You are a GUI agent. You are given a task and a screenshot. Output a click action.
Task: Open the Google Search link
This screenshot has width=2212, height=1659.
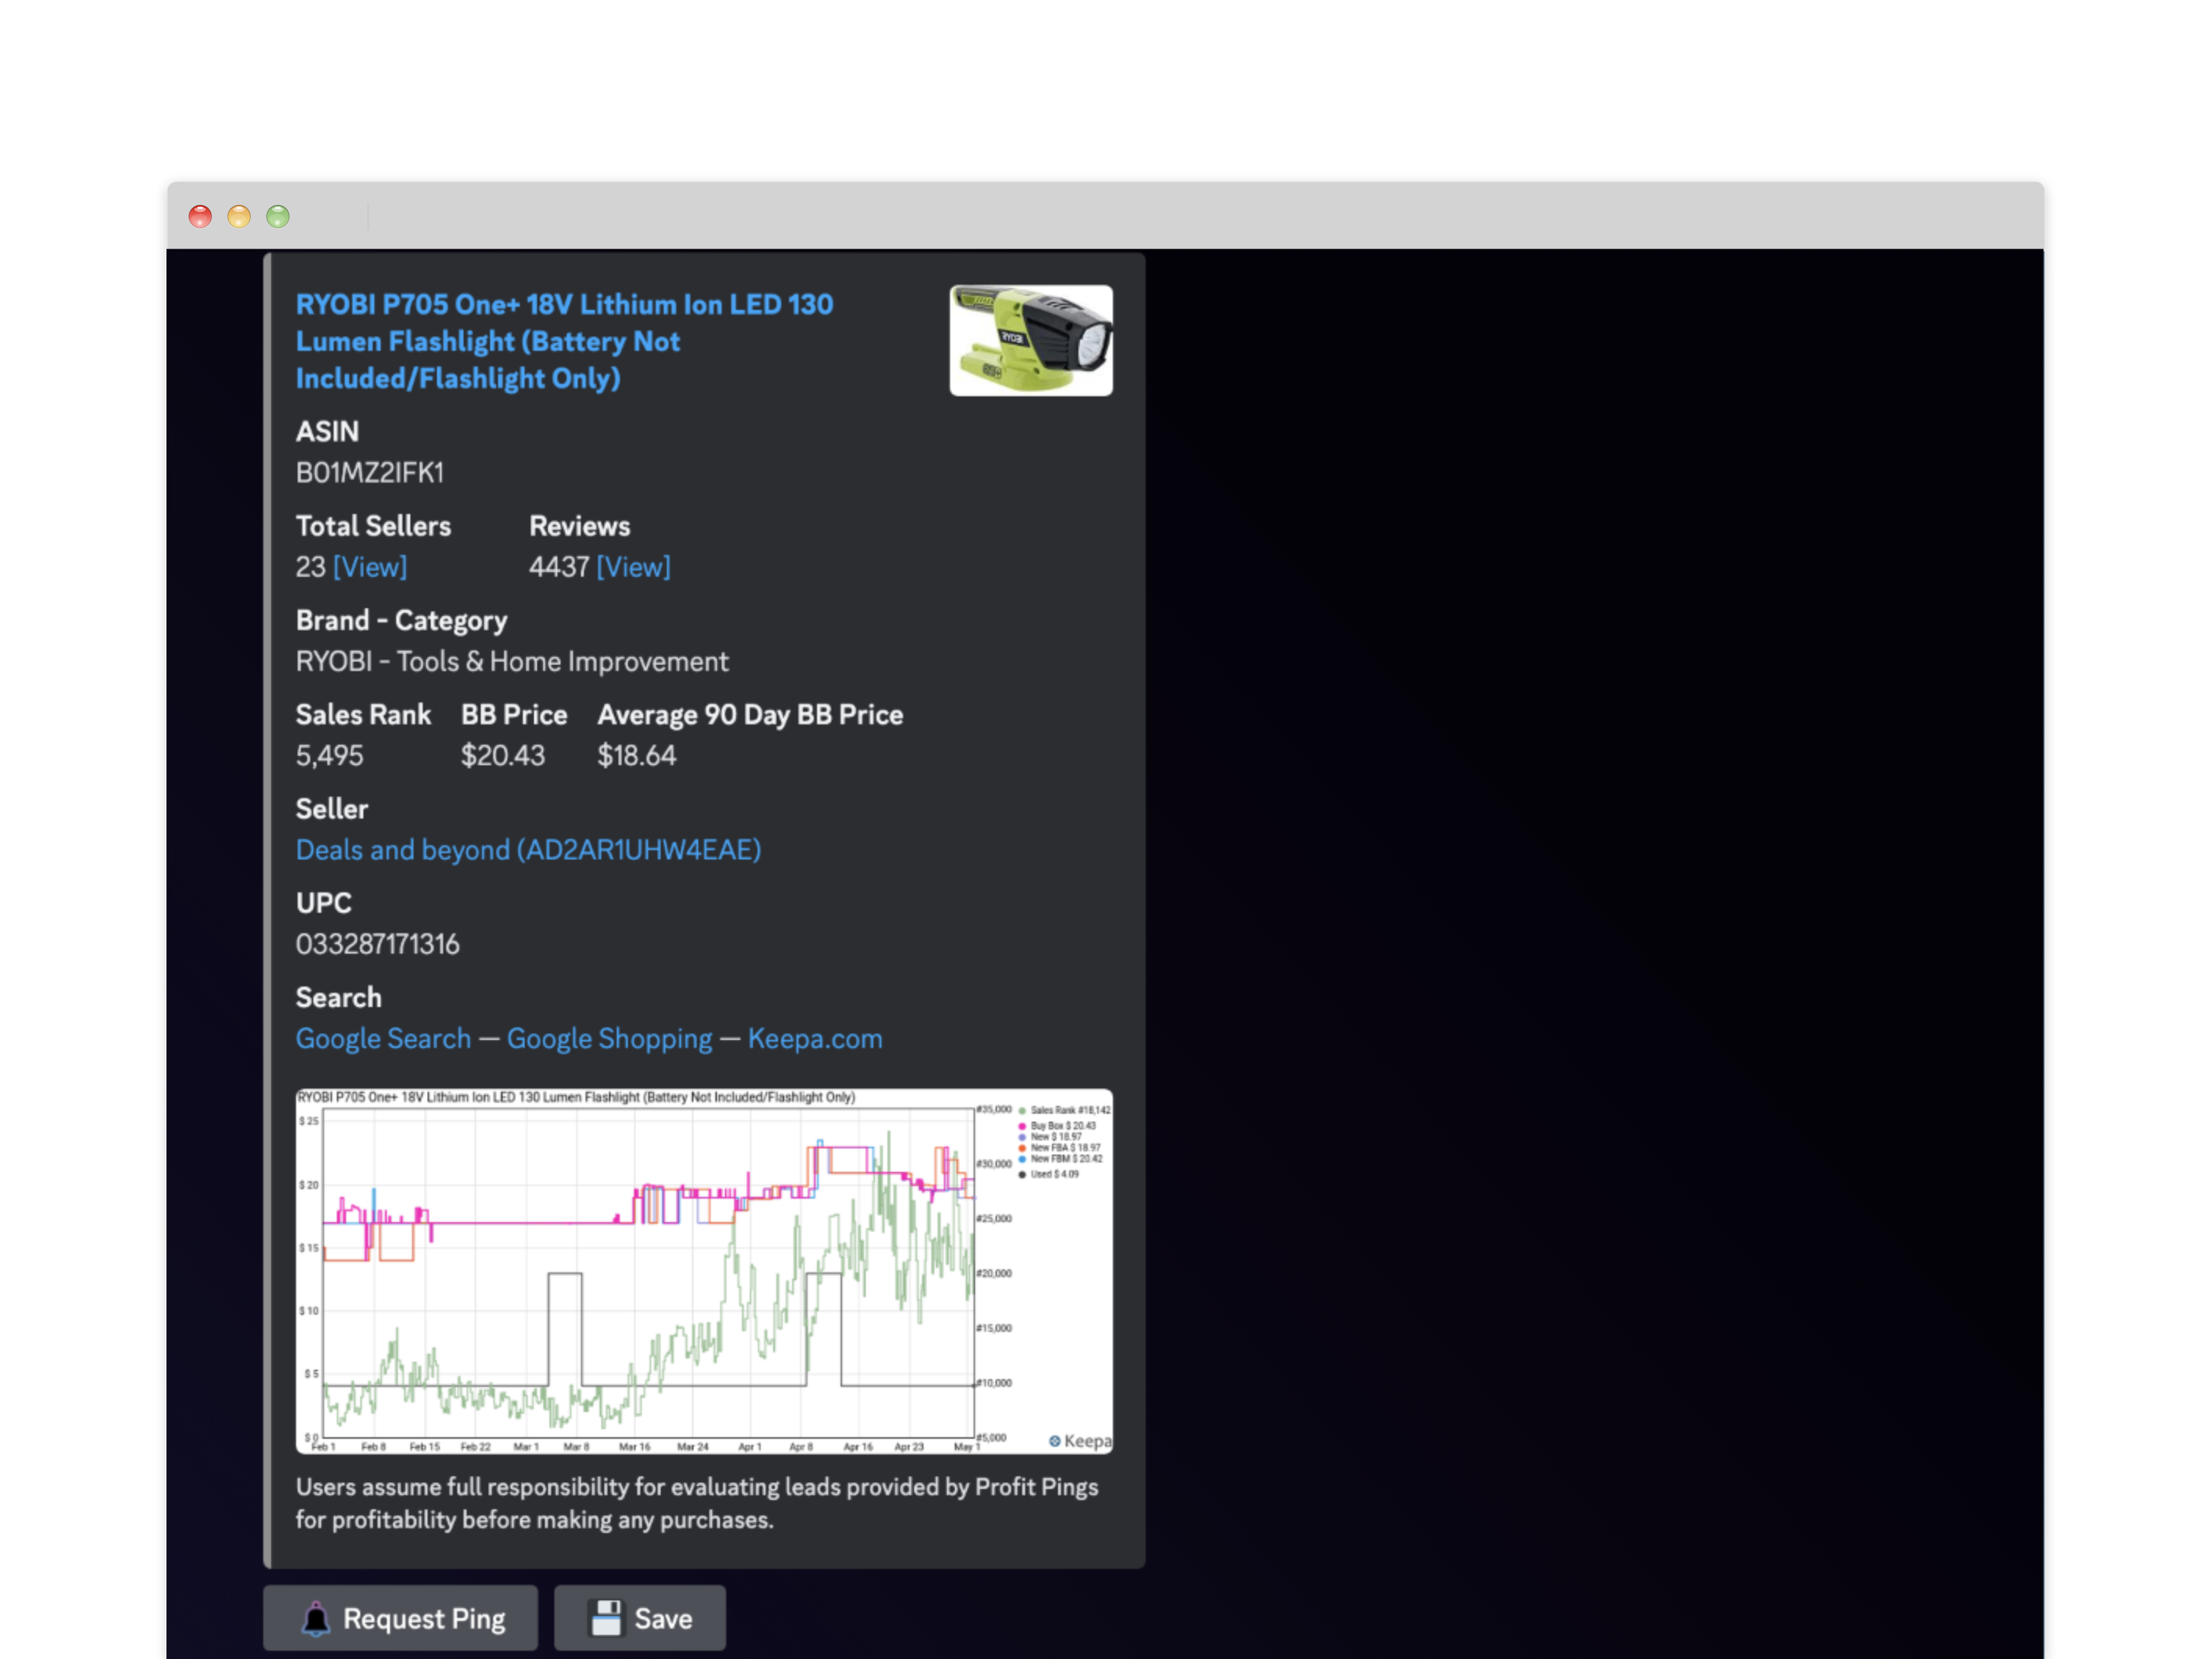[x=383, y=1039]
